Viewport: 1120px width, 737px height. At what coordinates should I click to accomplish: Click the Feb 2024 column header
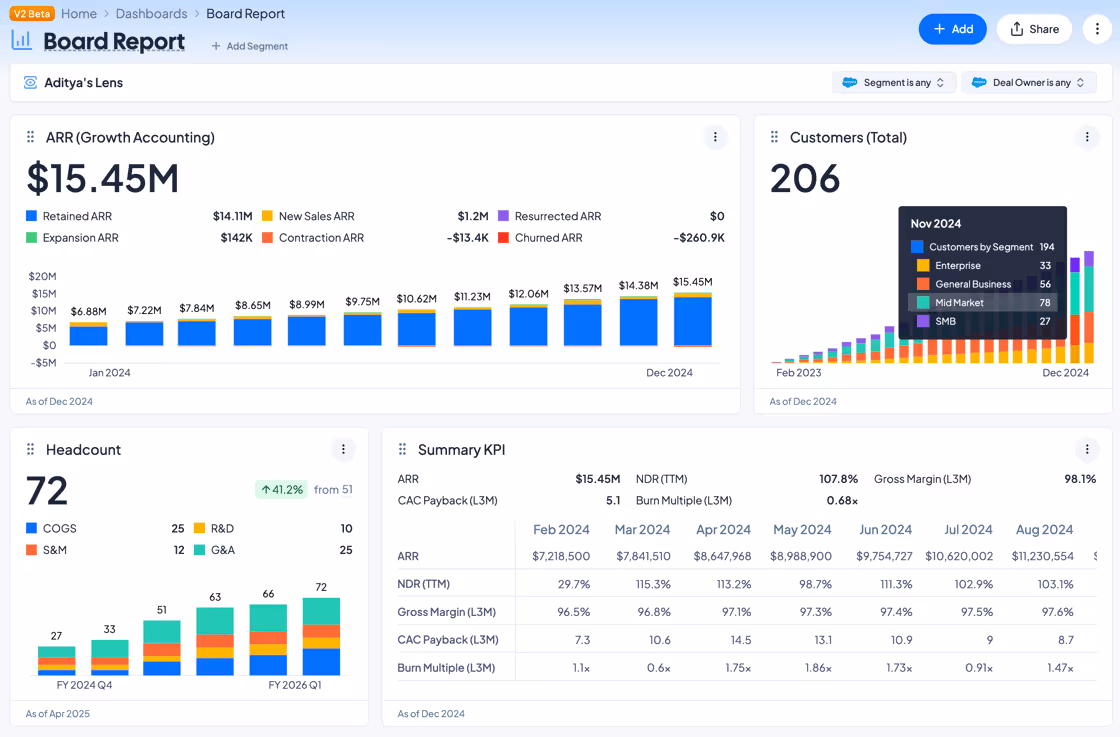[561, 529]
